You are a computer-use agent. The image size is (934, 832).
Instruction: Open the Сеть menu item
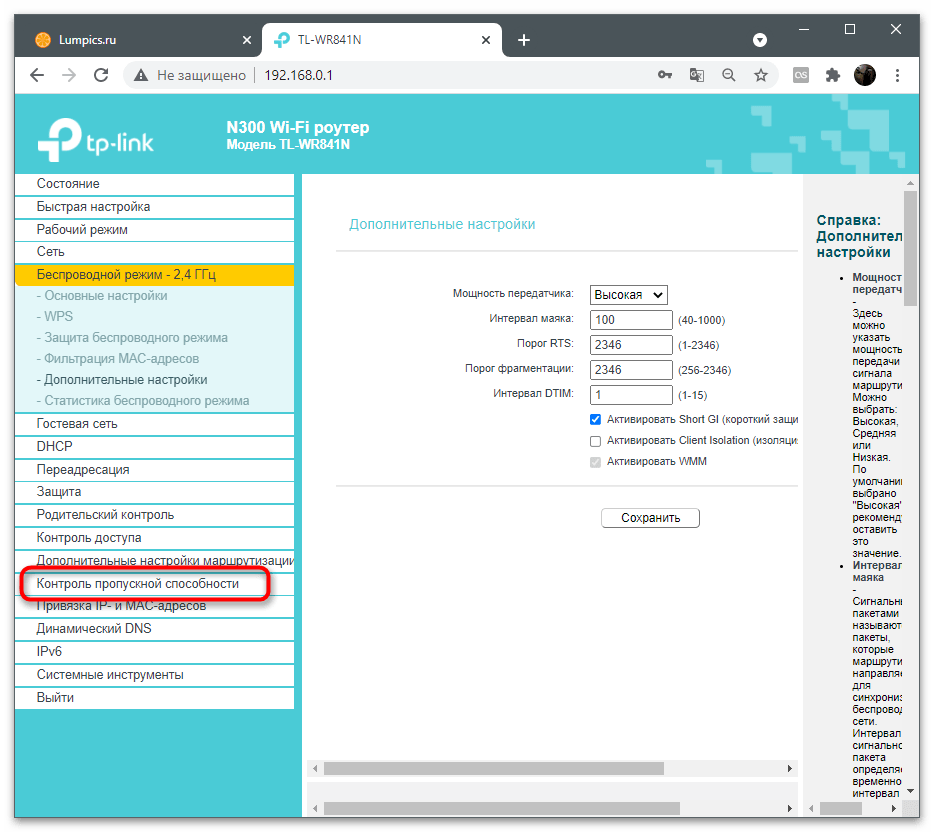[x=154, y=252]
